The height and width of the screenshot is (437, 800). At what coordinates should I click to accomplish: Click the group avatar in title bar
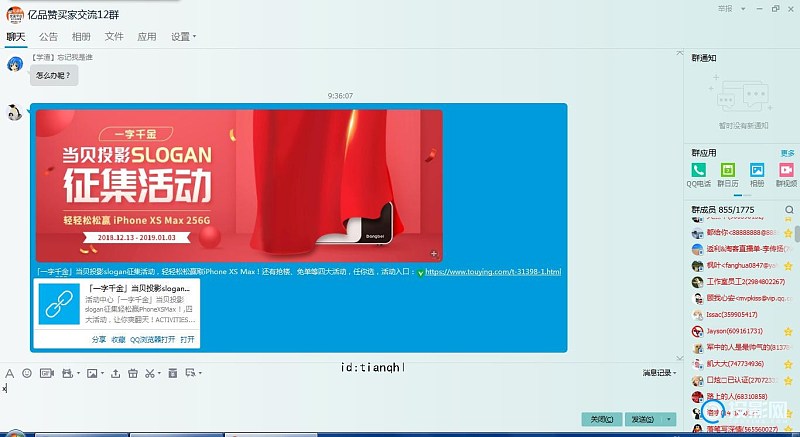pos(15,14)
